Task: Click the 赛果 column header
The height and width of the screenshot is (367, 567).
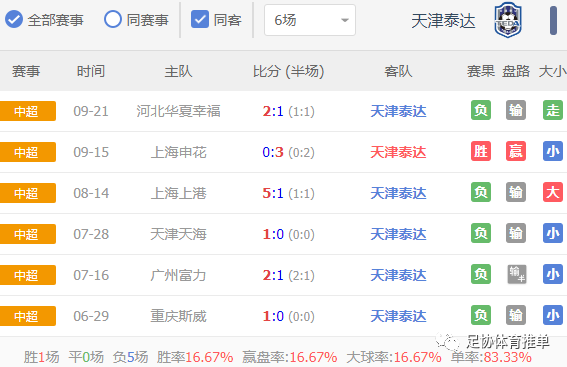Action: [x=481, y=71]
